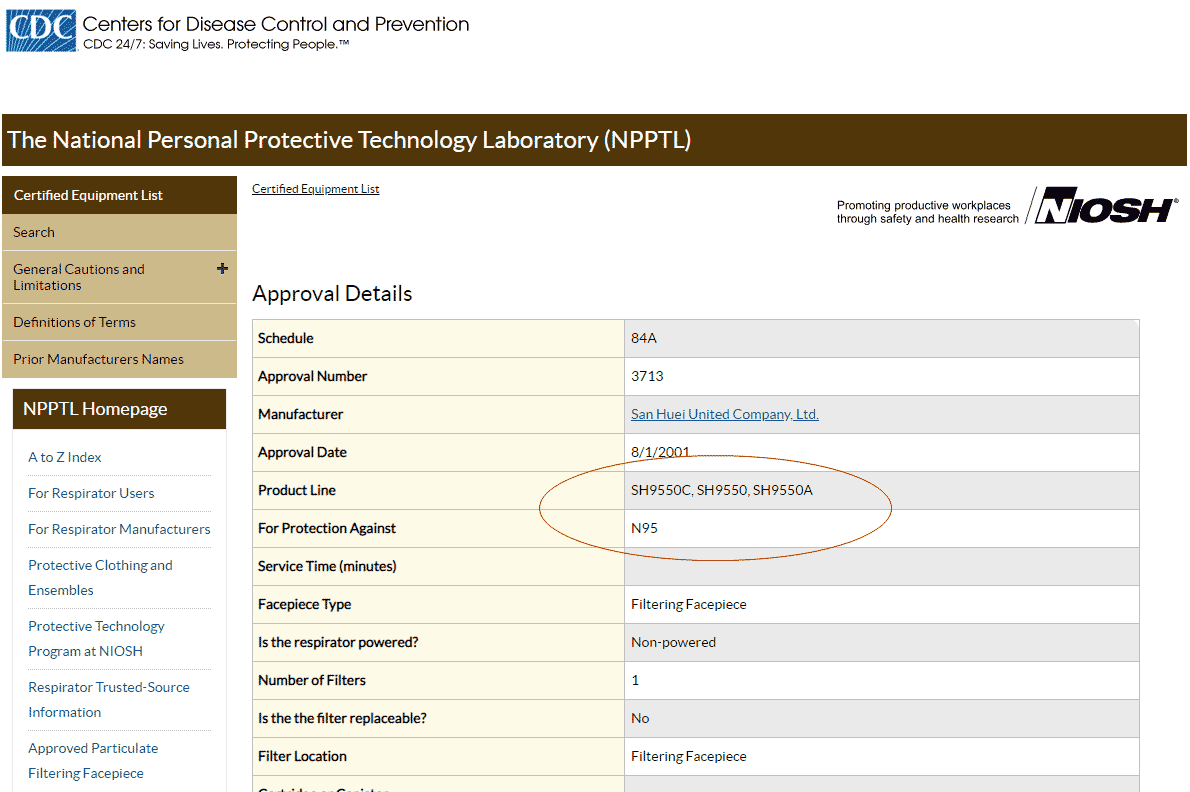Open the A to Z Index link
Image resolution: width=1190 pixels, height=792 pixels.
coord(65,457)
